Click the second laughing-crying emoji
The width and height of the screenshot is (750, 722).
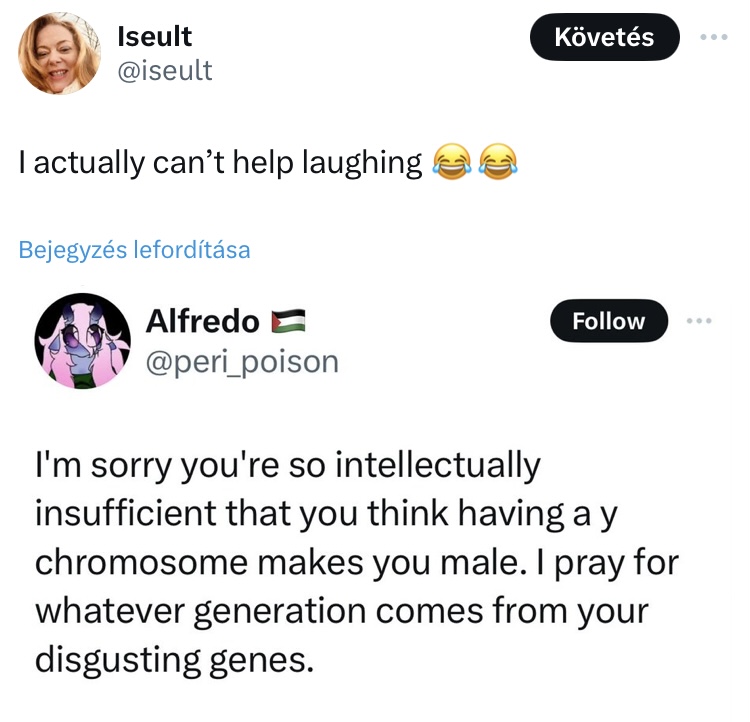coord(498,162)
